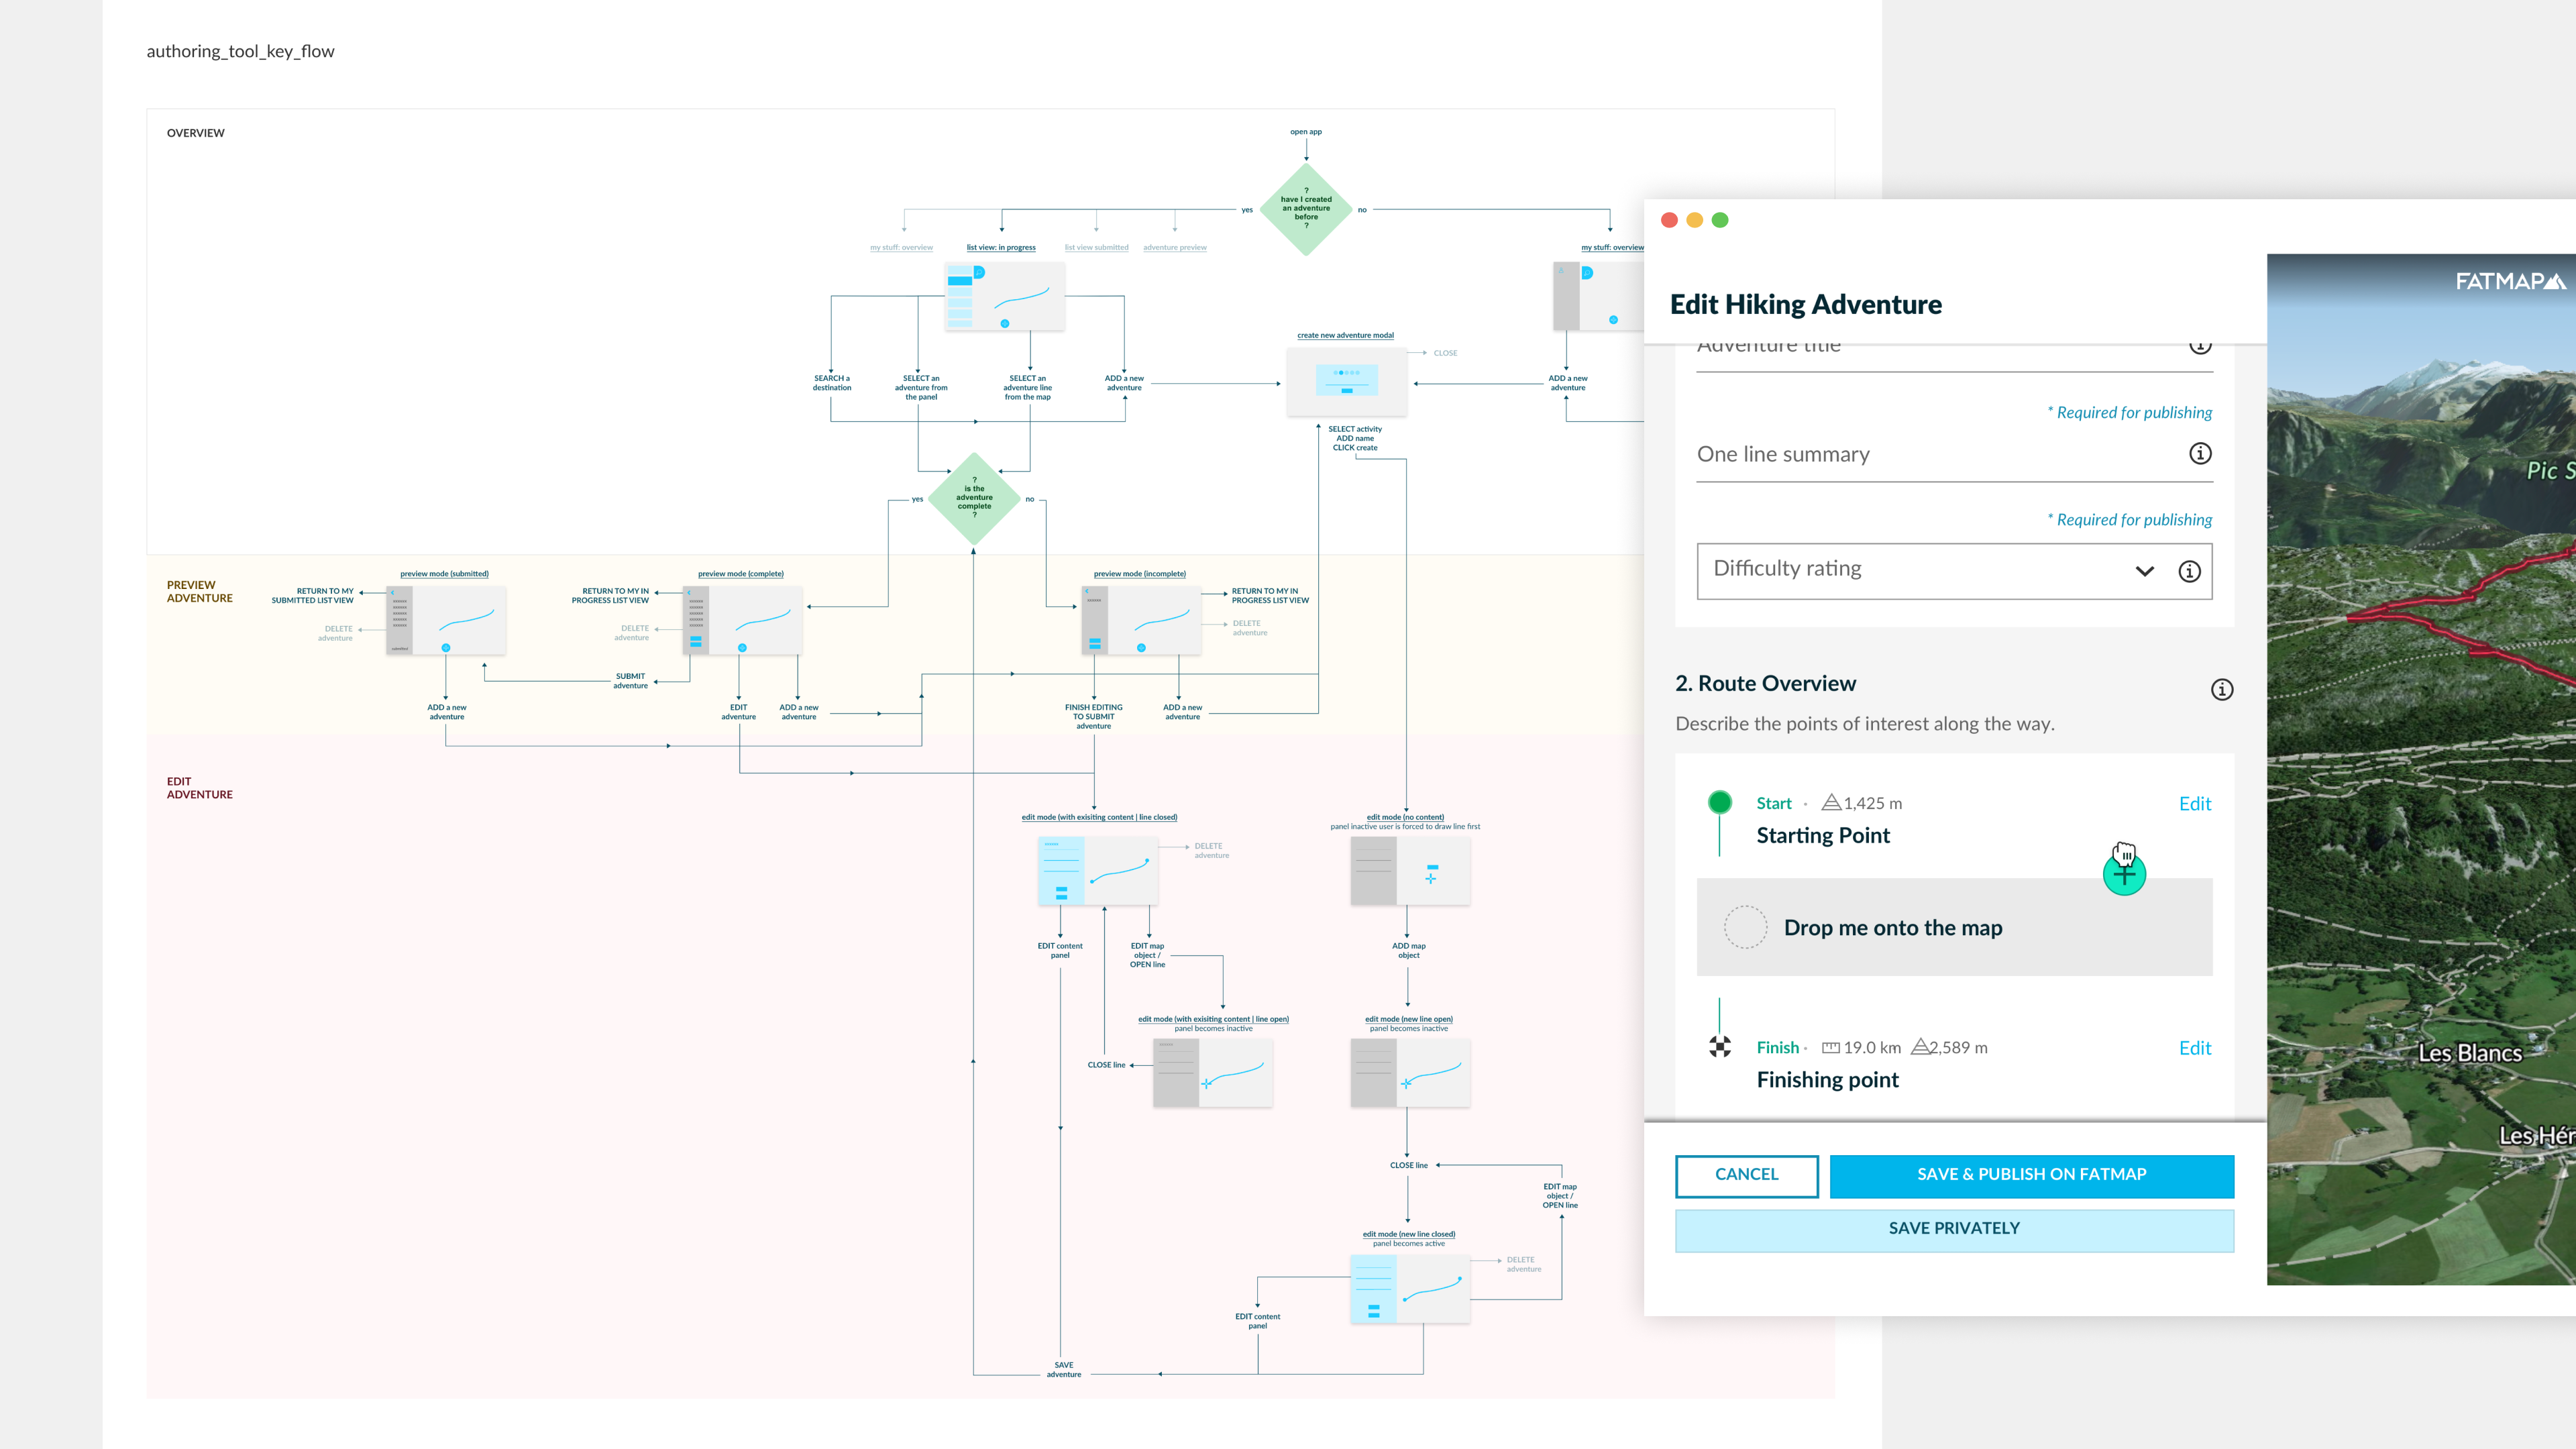Click the One line summary field
The image size is (2576, 1449).
point(1954,455)
